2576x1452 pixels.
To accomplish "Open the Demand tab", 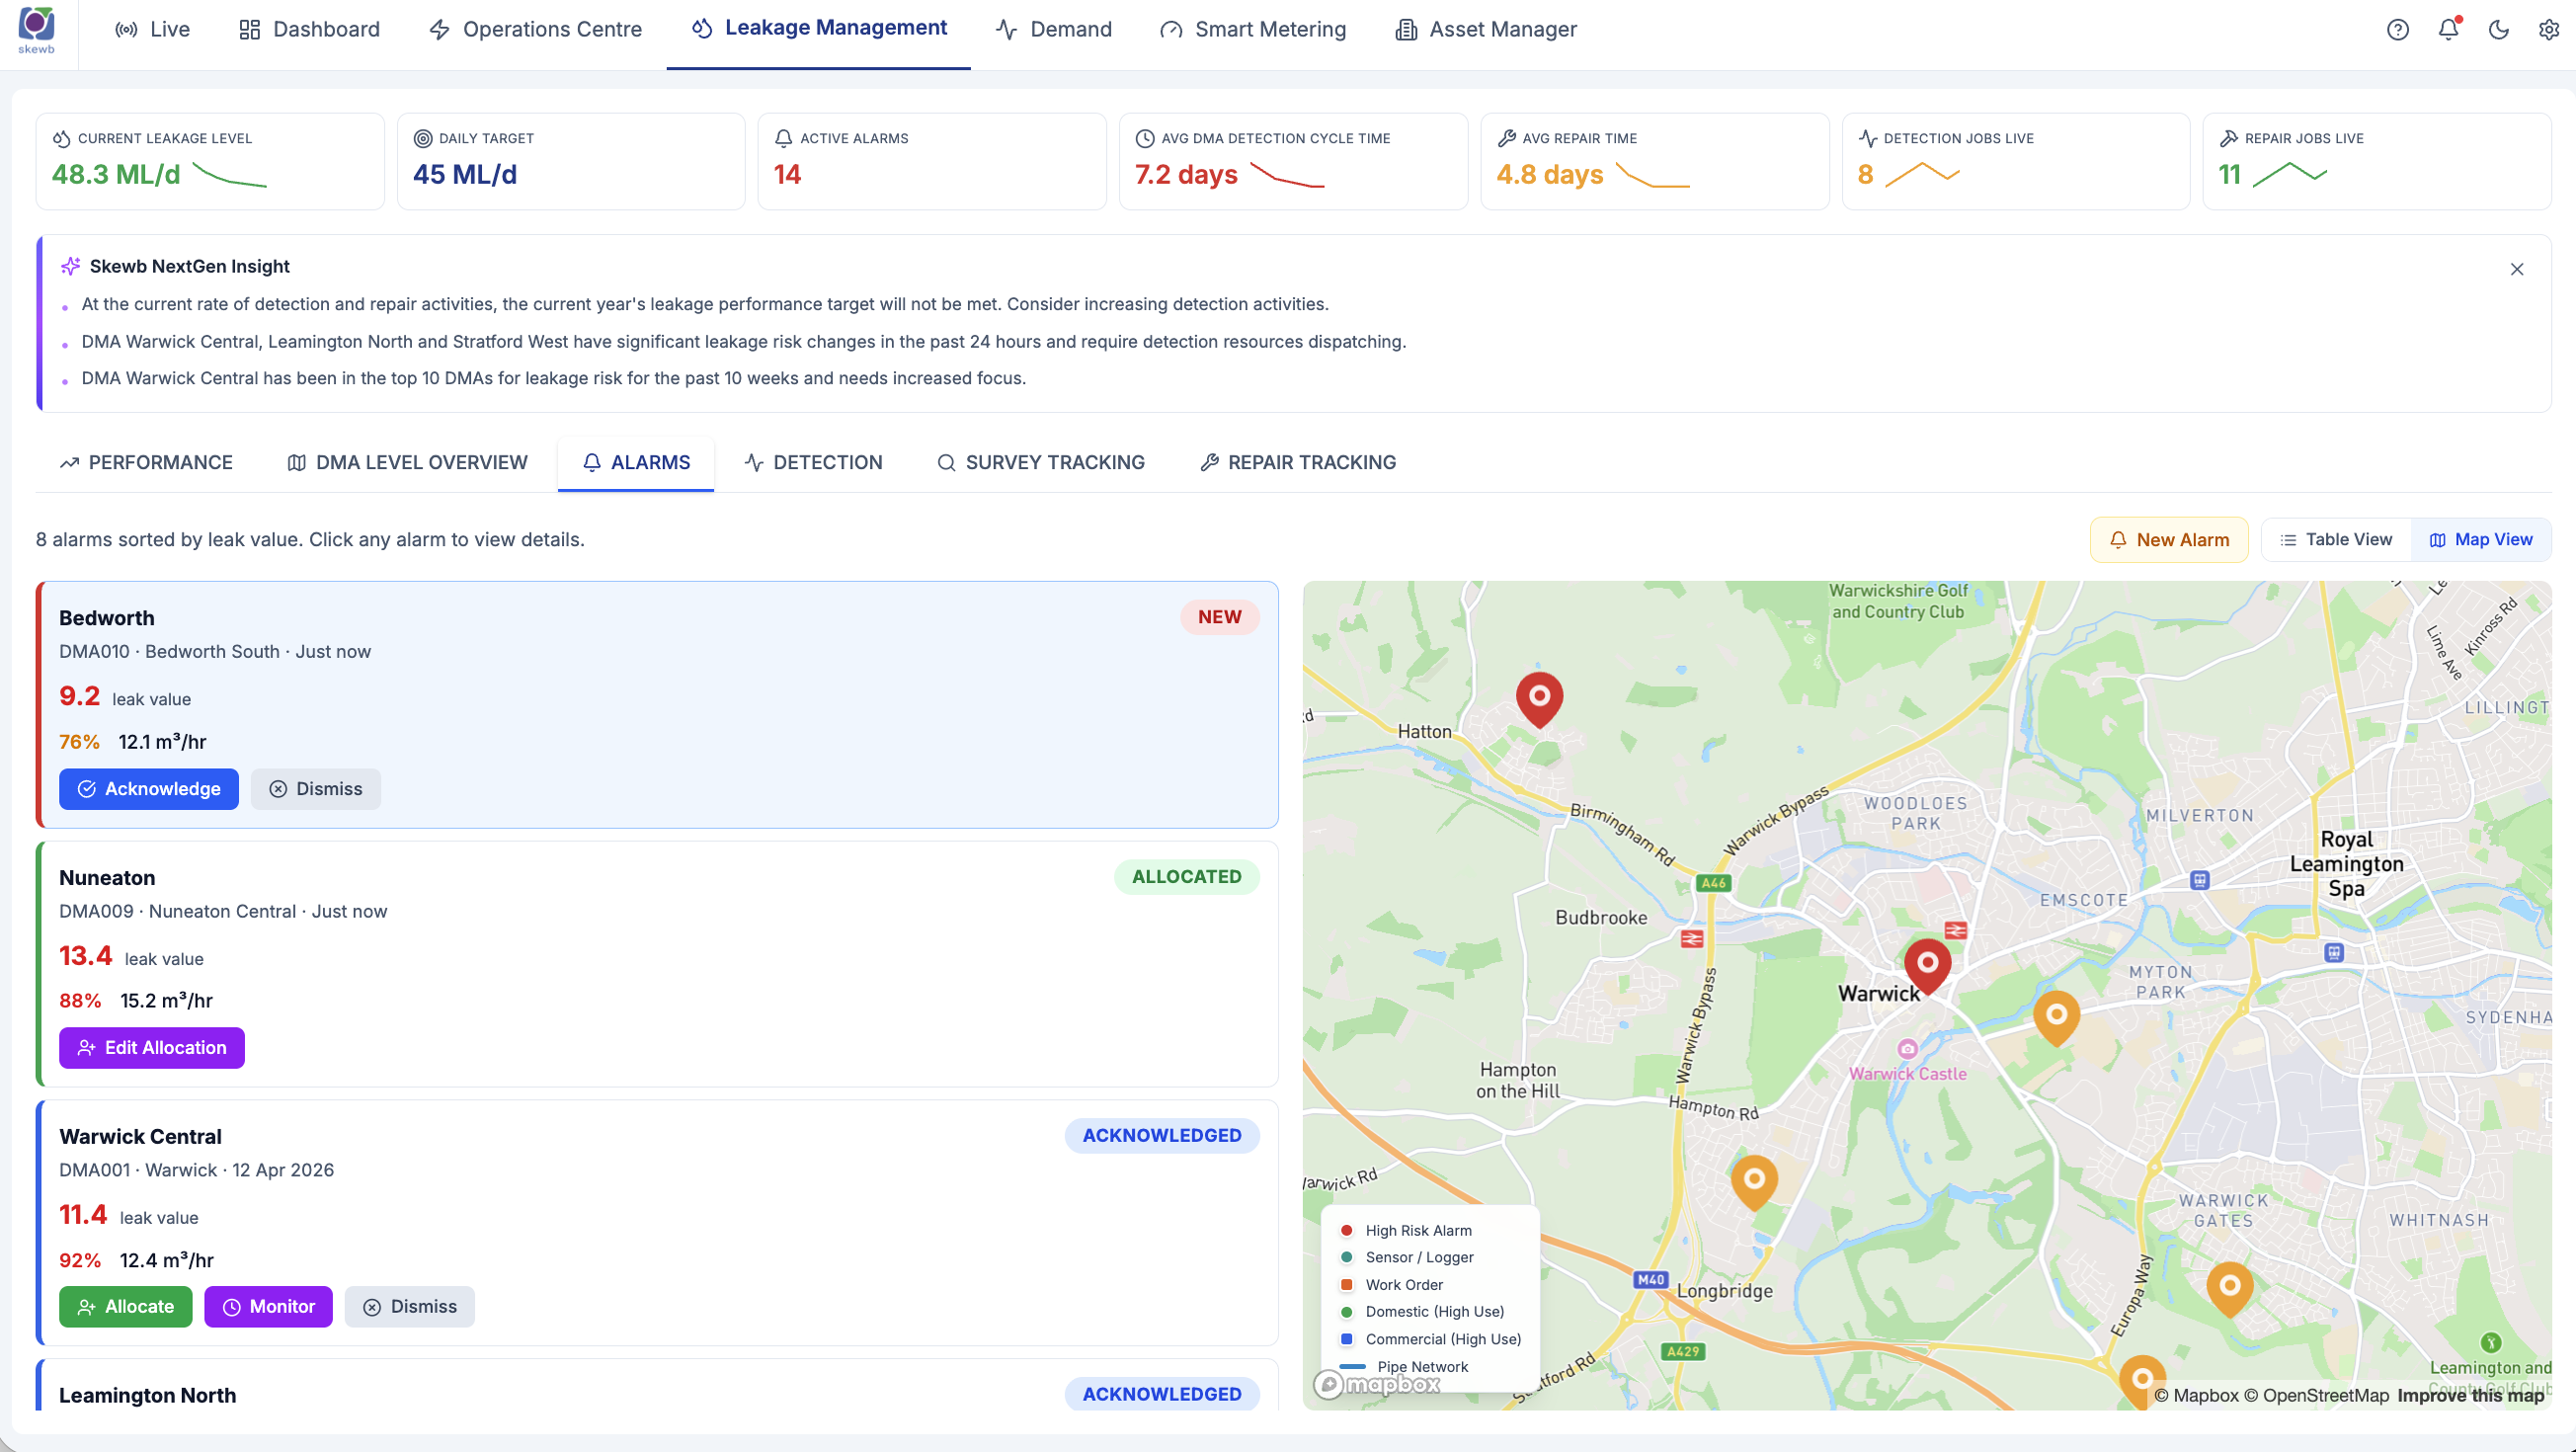I will coord(1053,30).
